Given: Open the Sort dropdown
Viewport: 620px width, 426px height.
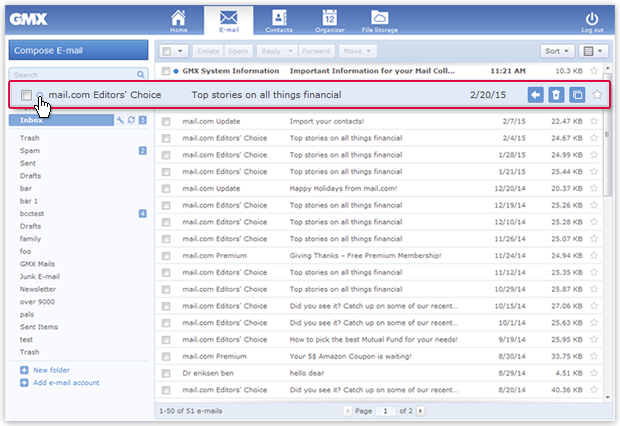Looking at the screenshot, I should 557,51.
